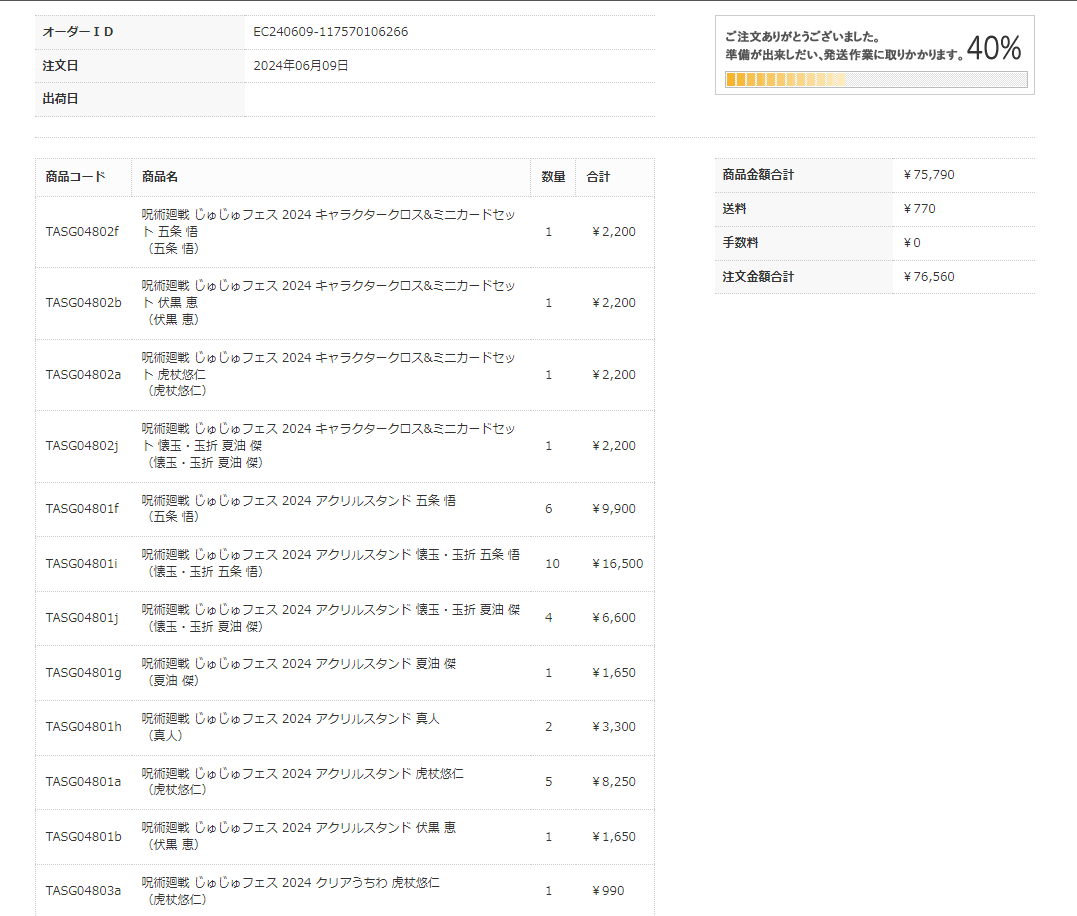Click アクリルスタンド 虎杖悠仁 product name
This screenshot has height=916, width=1077.
point(302,781)
